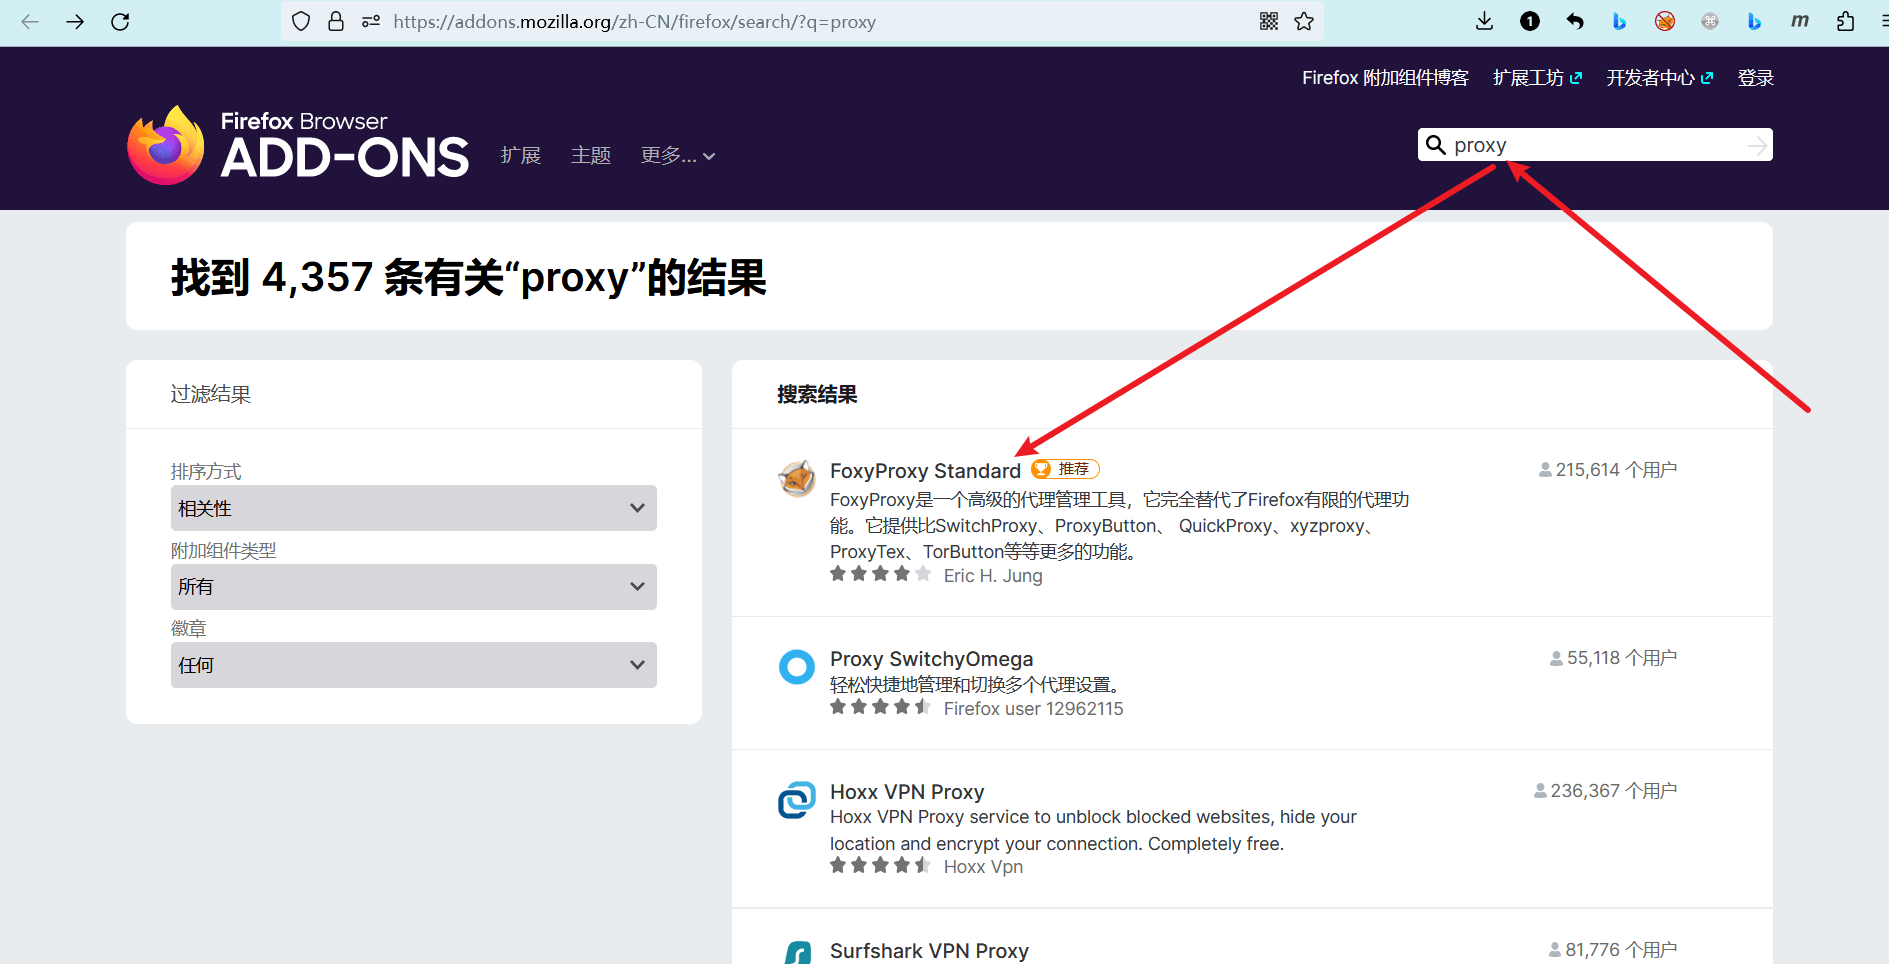Submit search with the arrow in search box
Image resolution: width=1889 pixels, height=964 pixels.
[1757, 146]
